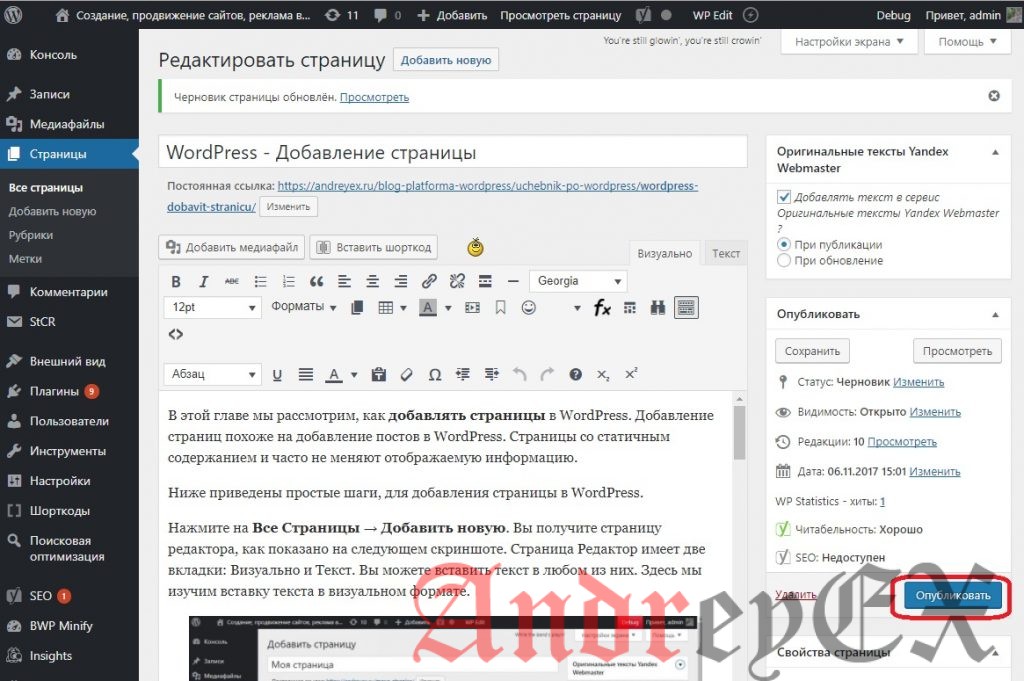
Task: Insert a blockquote
Action: (317, 281)
